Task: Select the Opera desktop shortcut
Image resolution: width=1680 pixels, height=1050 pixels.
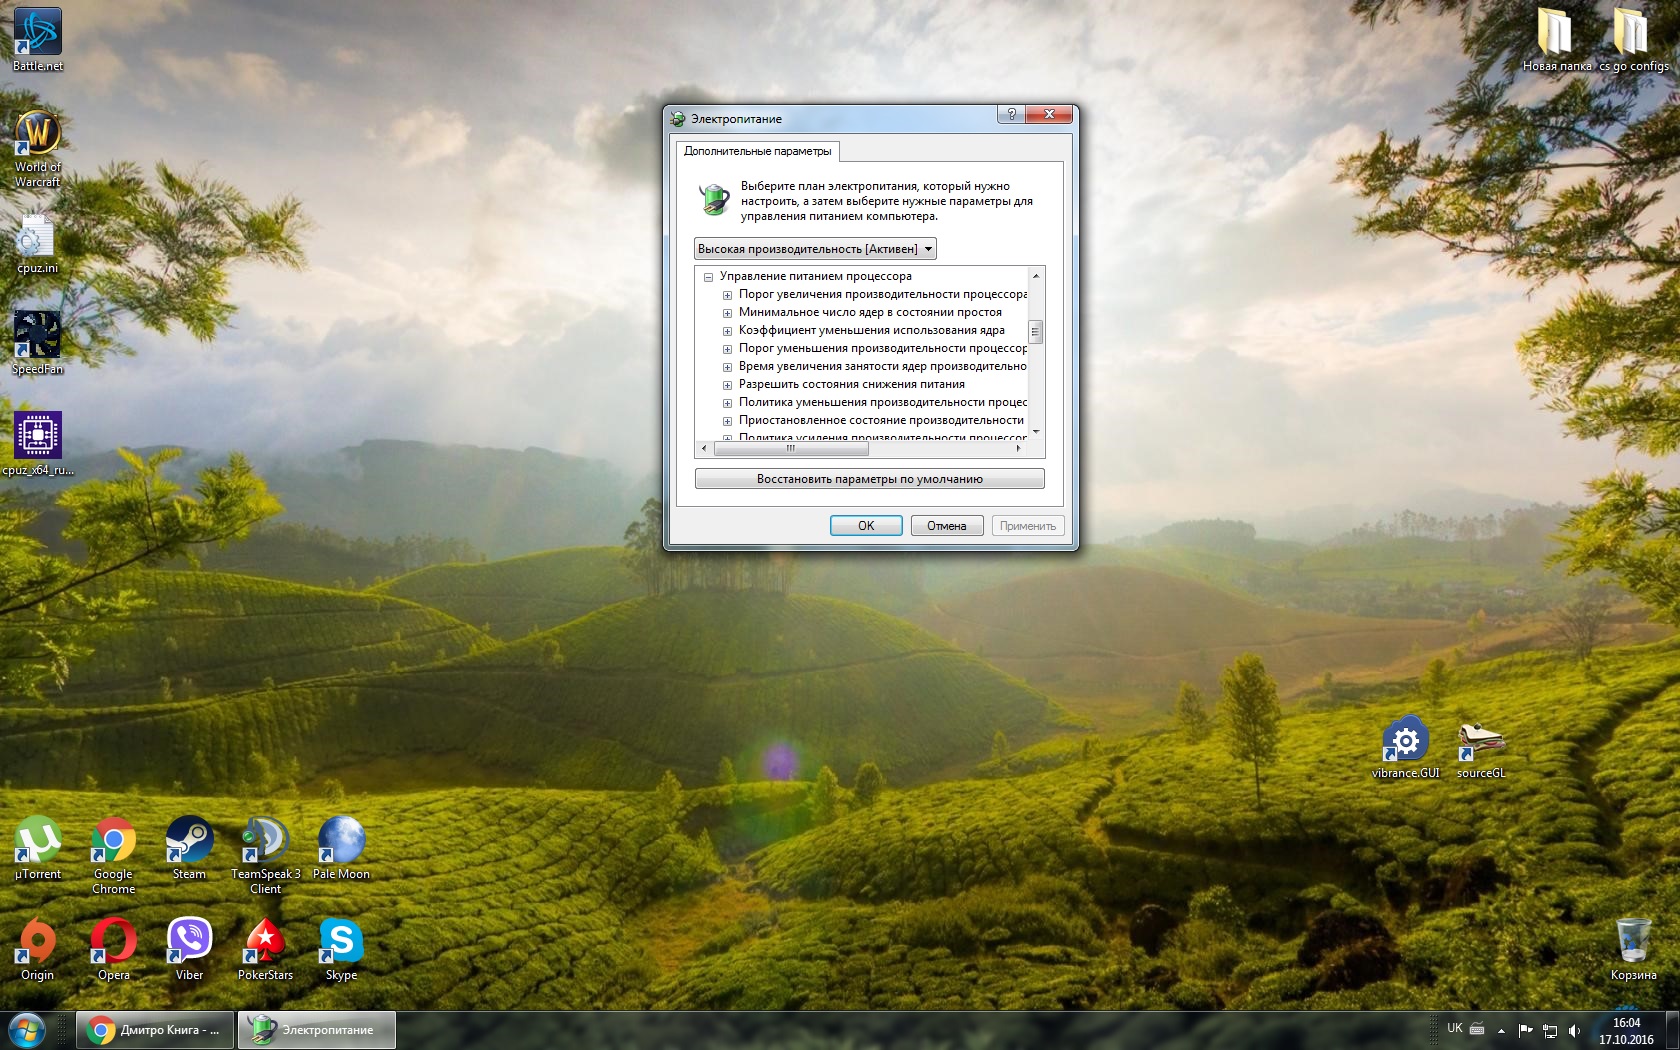Action: click(x=114, y=949)
